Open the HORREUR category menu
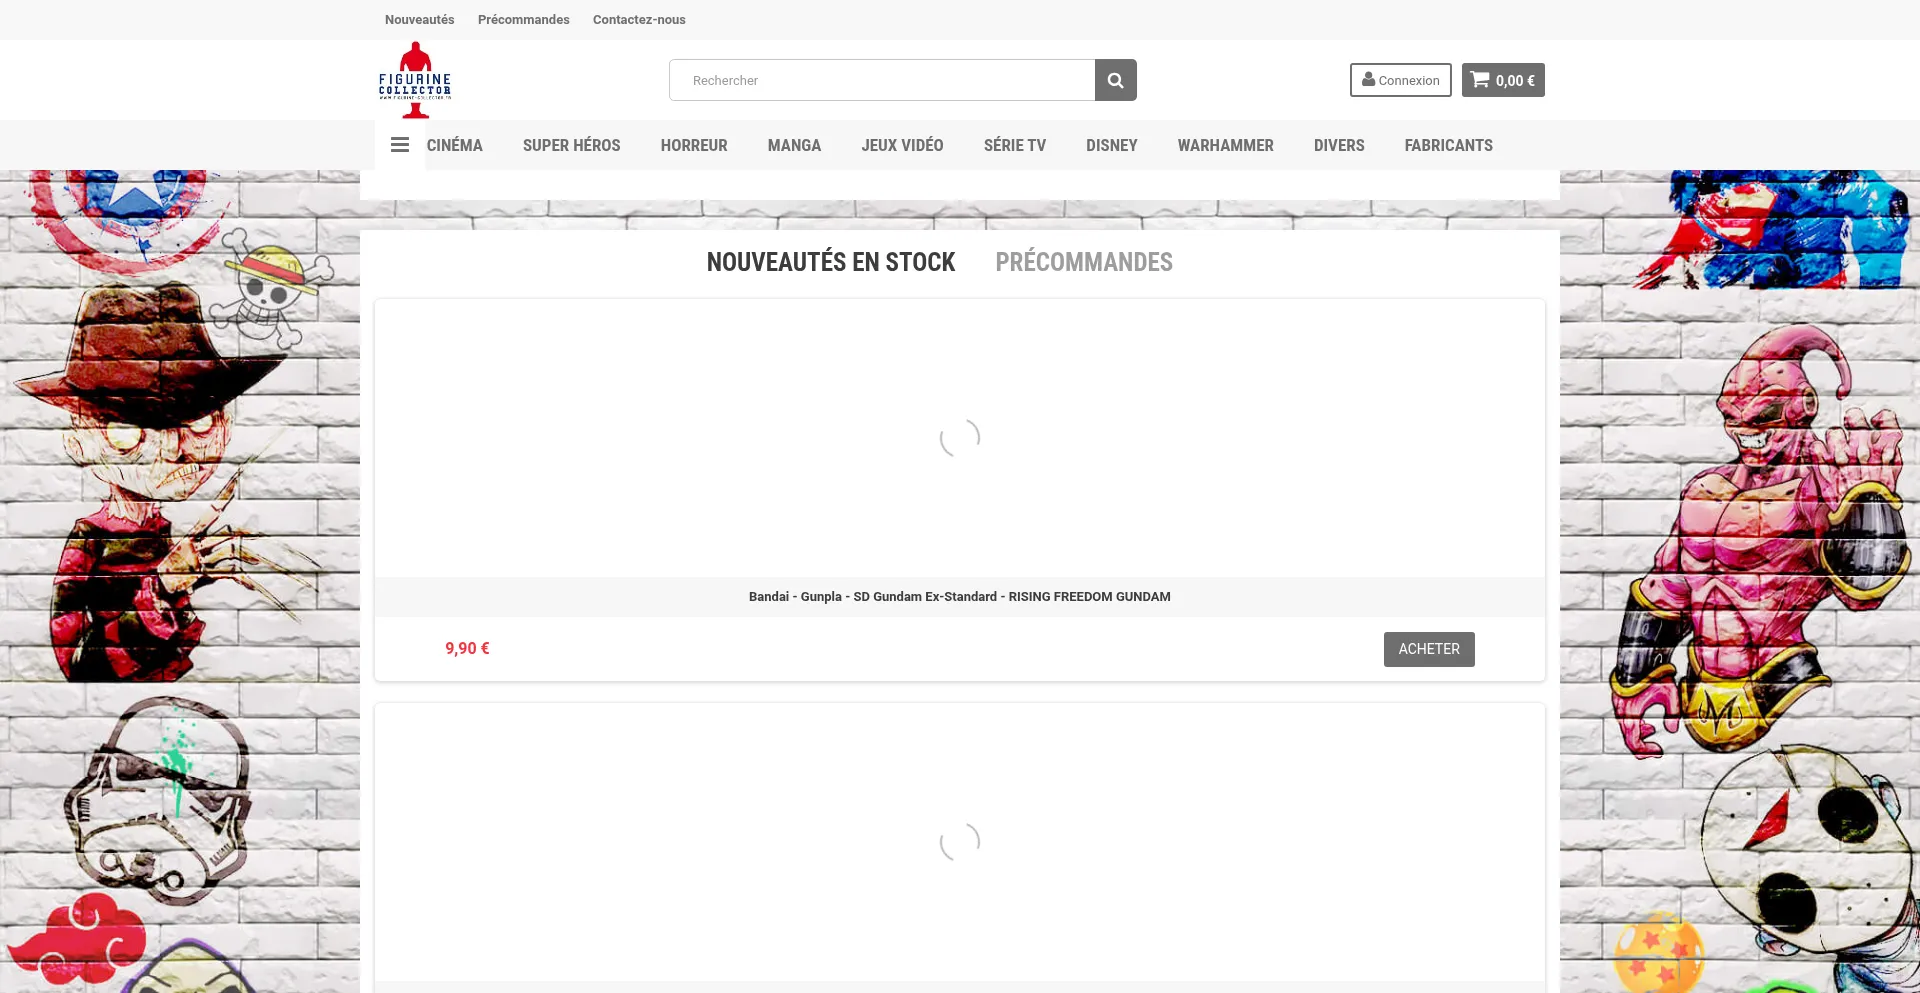This screenshot has height=993, width=1920. click(x=694, y=145)
